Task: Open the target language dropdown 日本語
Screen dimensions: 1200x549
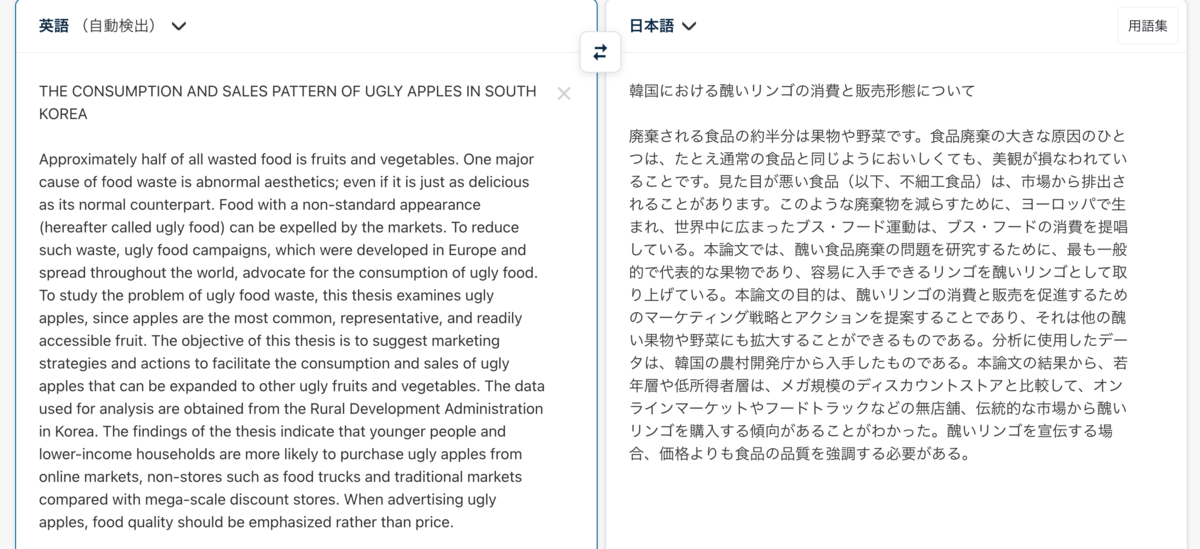Action: (662, 26)
